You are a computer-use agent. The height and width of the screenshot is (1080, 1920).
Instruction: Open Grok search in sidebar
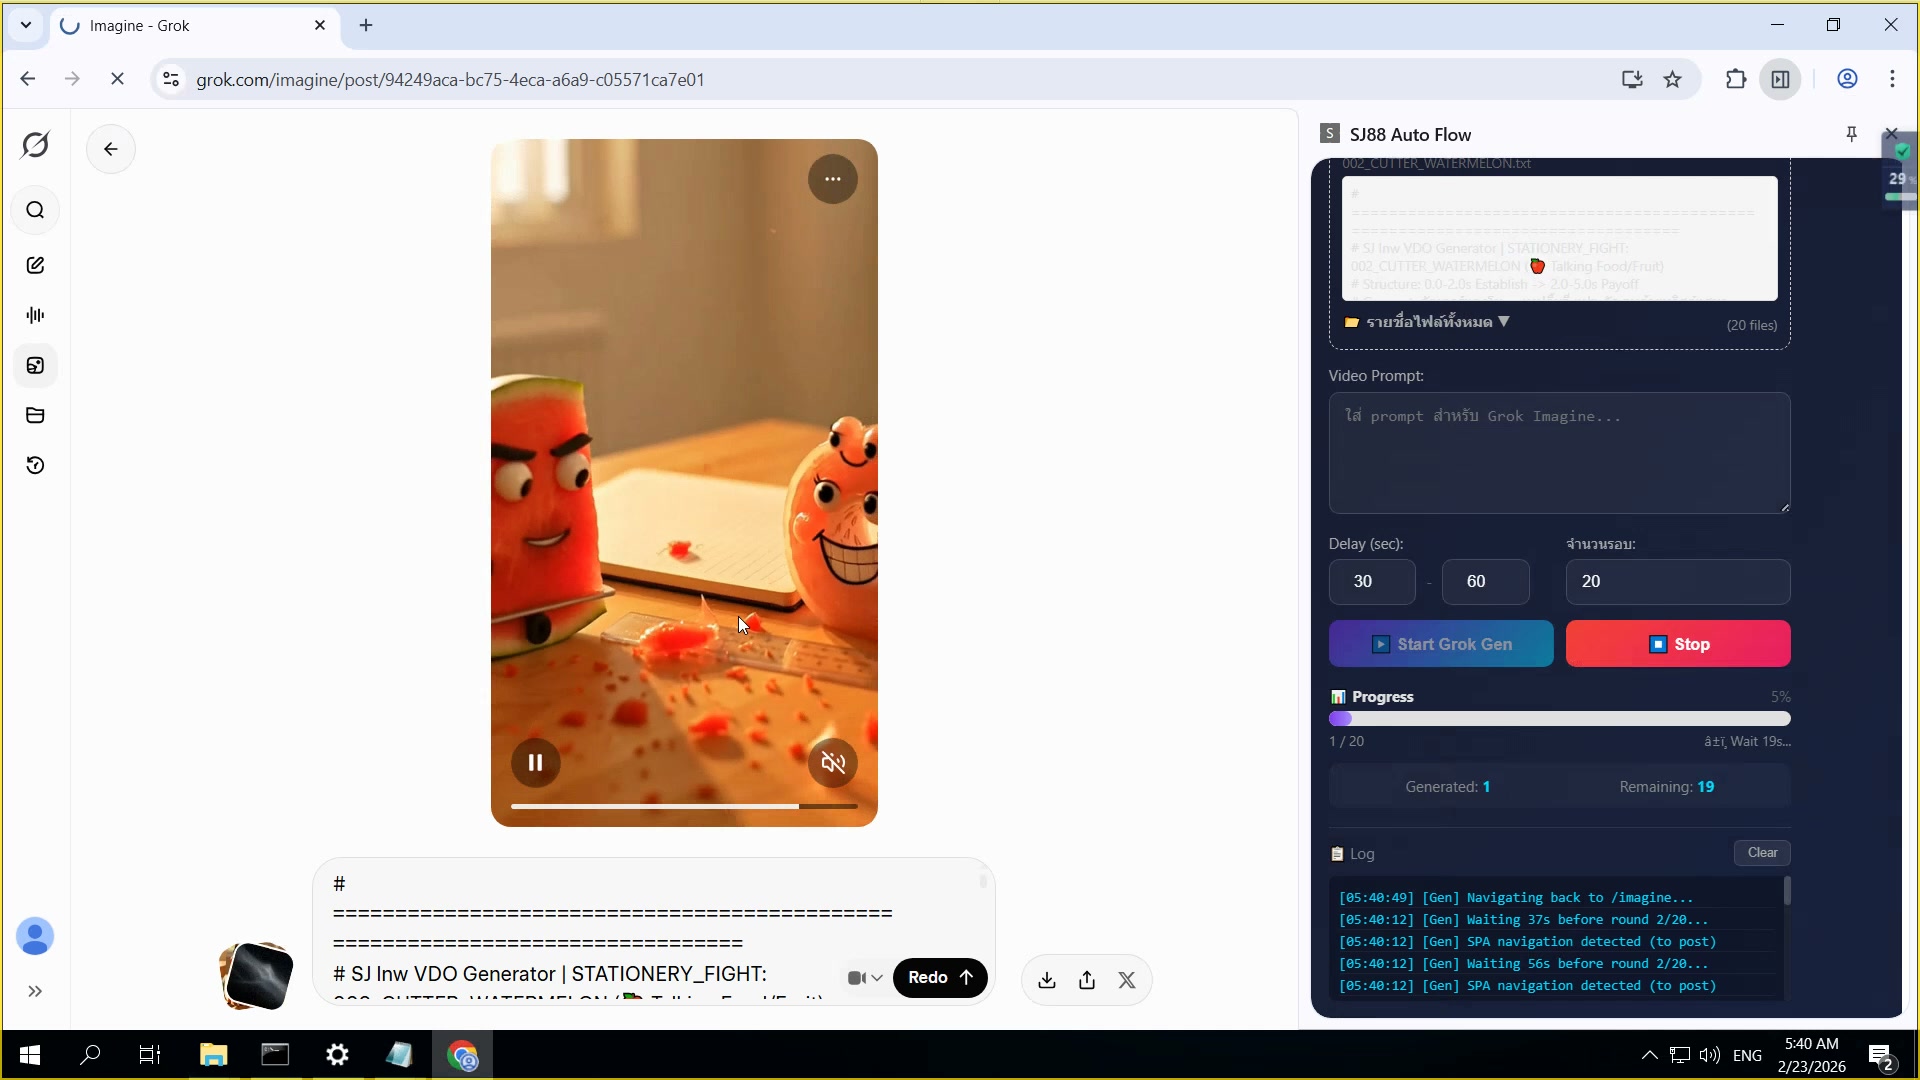point(35,210)
